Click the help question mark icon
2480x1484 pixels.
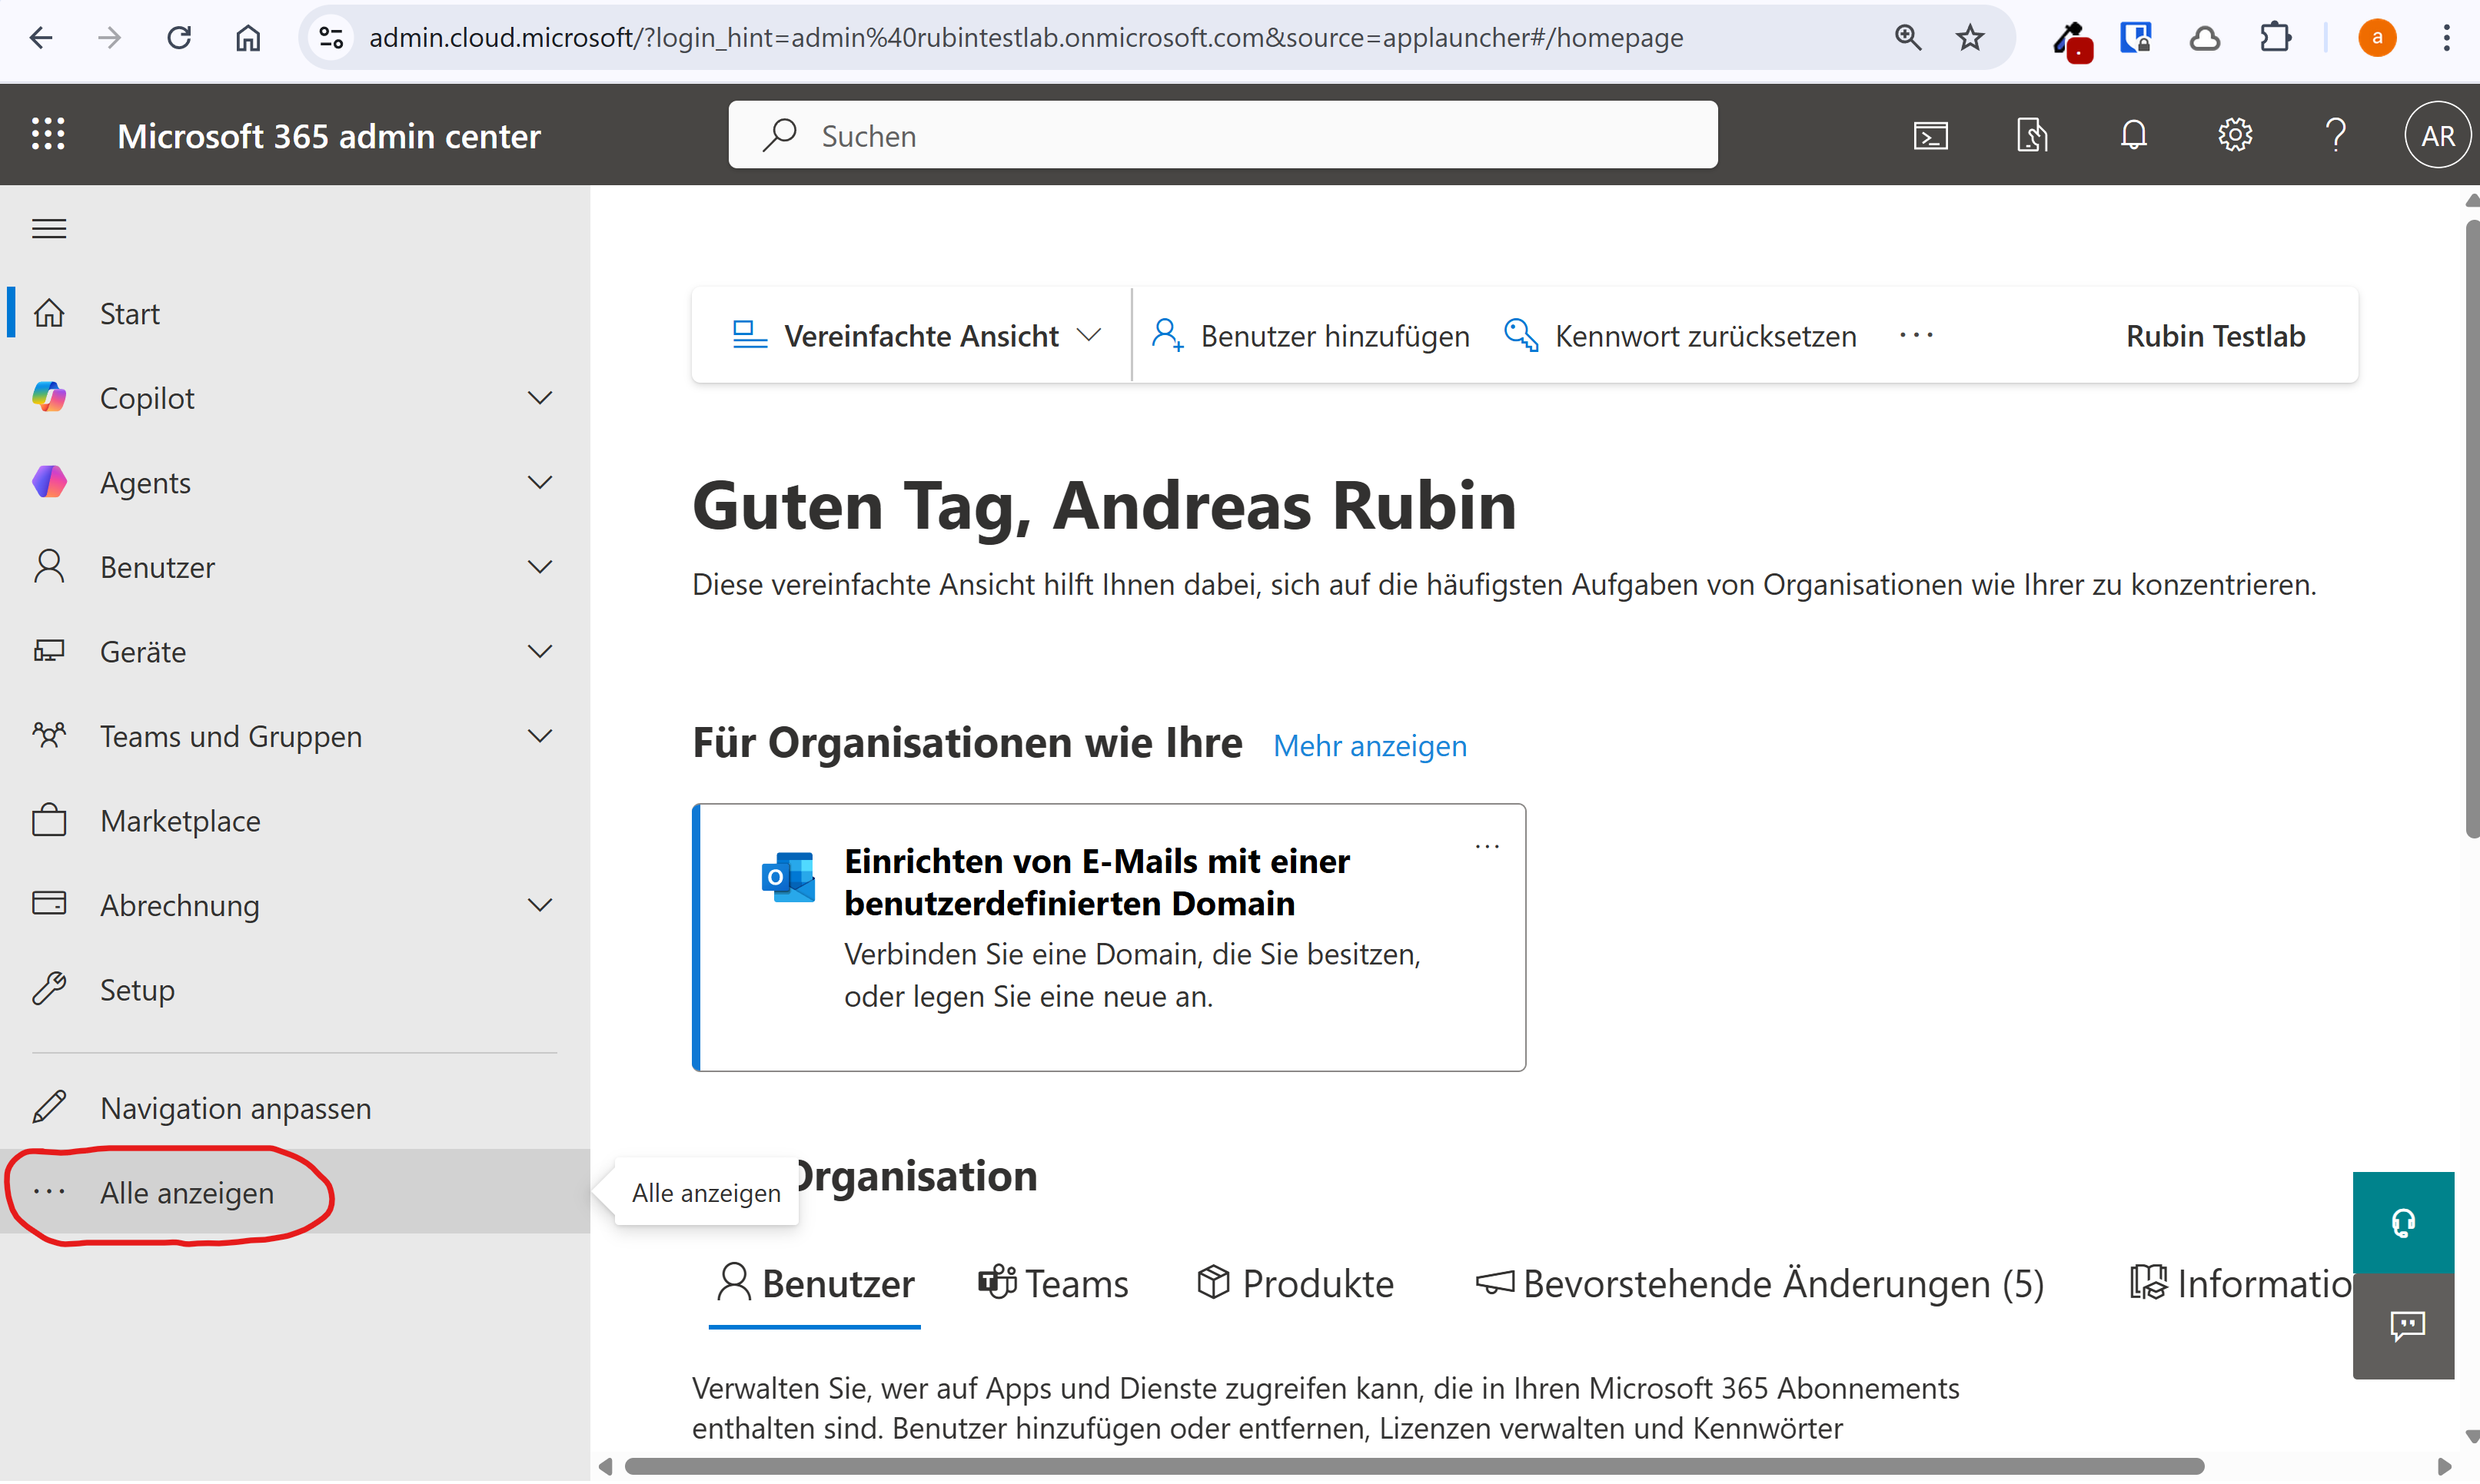pos(2335,135)
